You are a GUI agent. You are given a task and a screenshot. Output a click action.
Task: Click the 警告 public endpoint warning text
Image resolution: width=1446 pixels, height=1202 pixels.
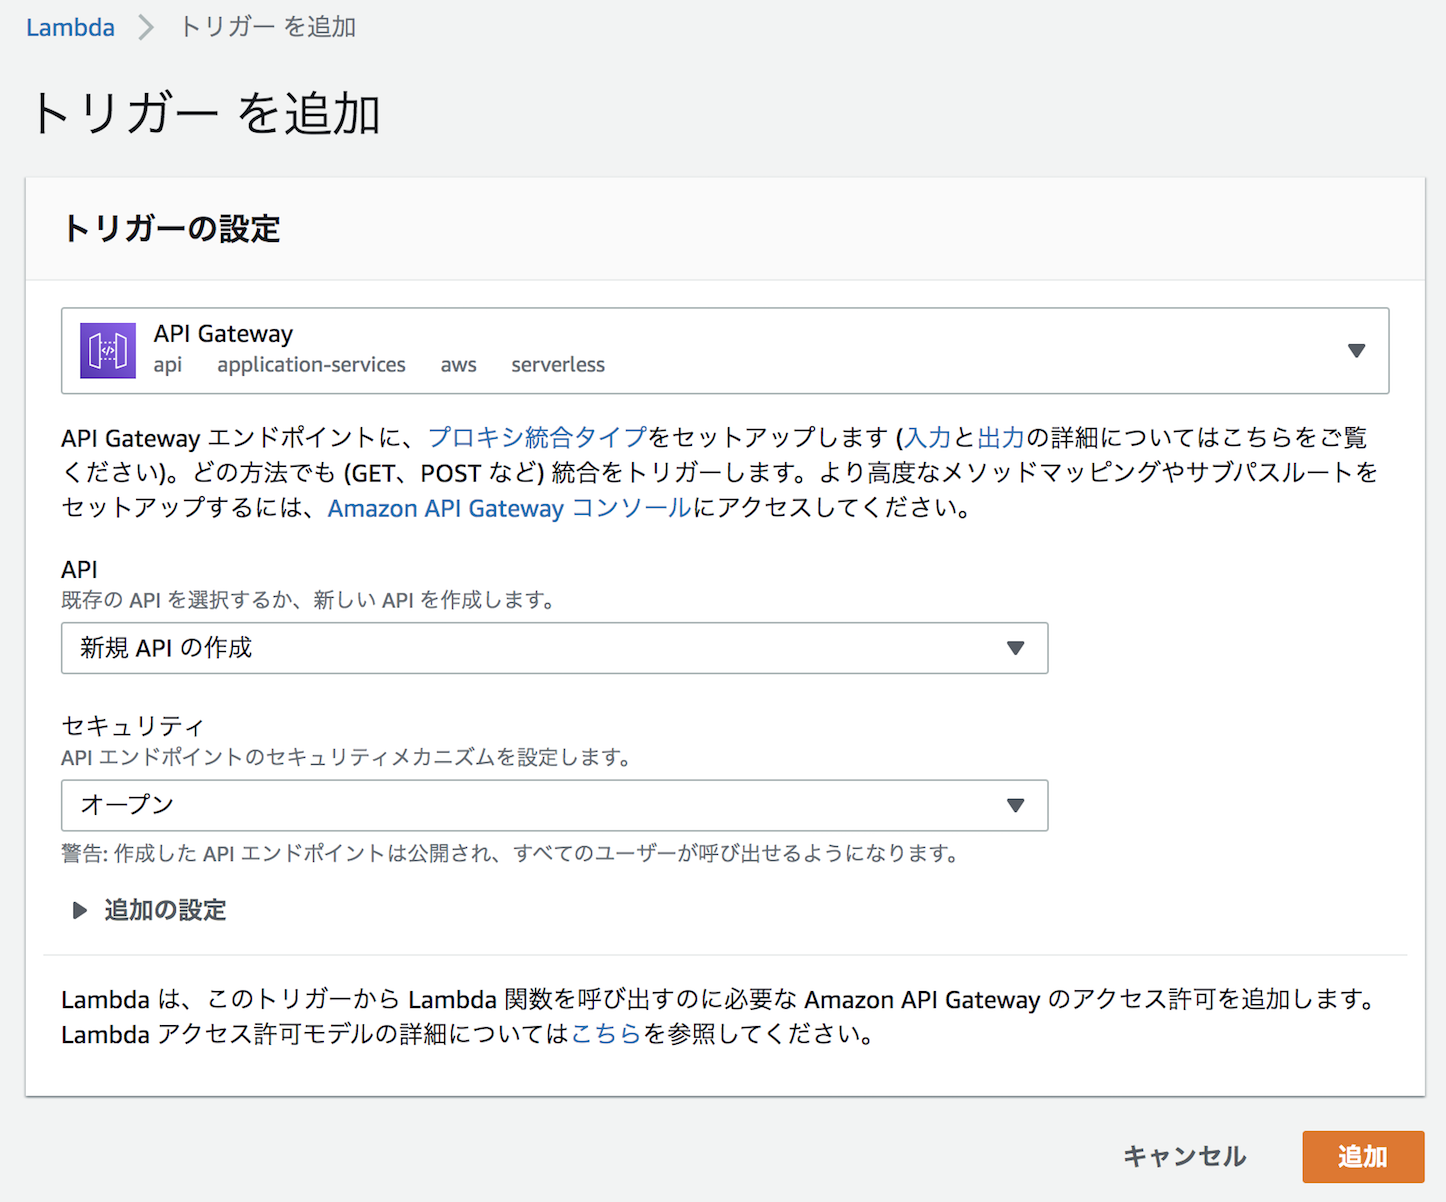[x=511, y=853]
